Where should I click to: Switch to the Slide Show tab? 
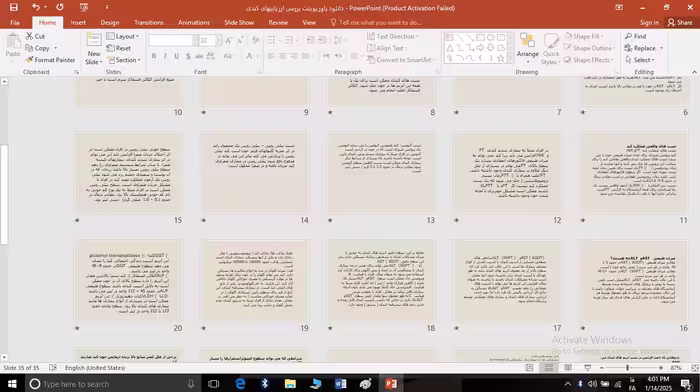[x=239, y=22]
